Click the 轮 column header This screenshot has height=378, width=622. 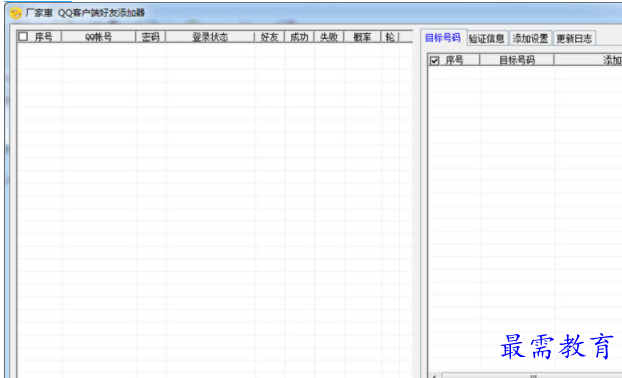point(390,37)
